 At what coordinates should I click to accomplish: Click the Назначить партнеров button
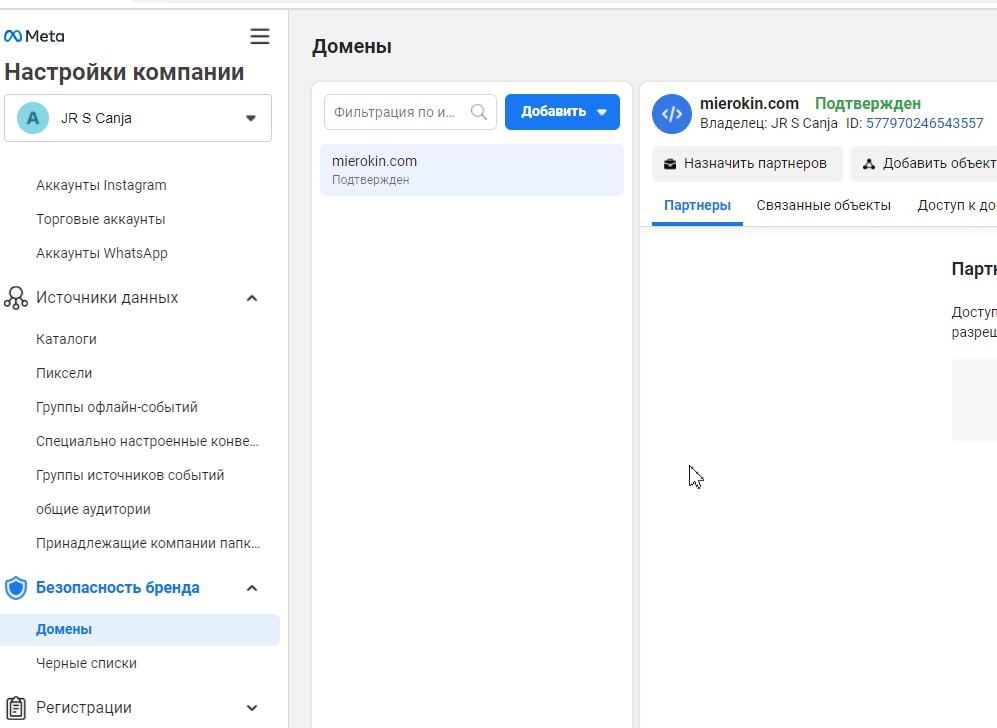coord(747,164)
